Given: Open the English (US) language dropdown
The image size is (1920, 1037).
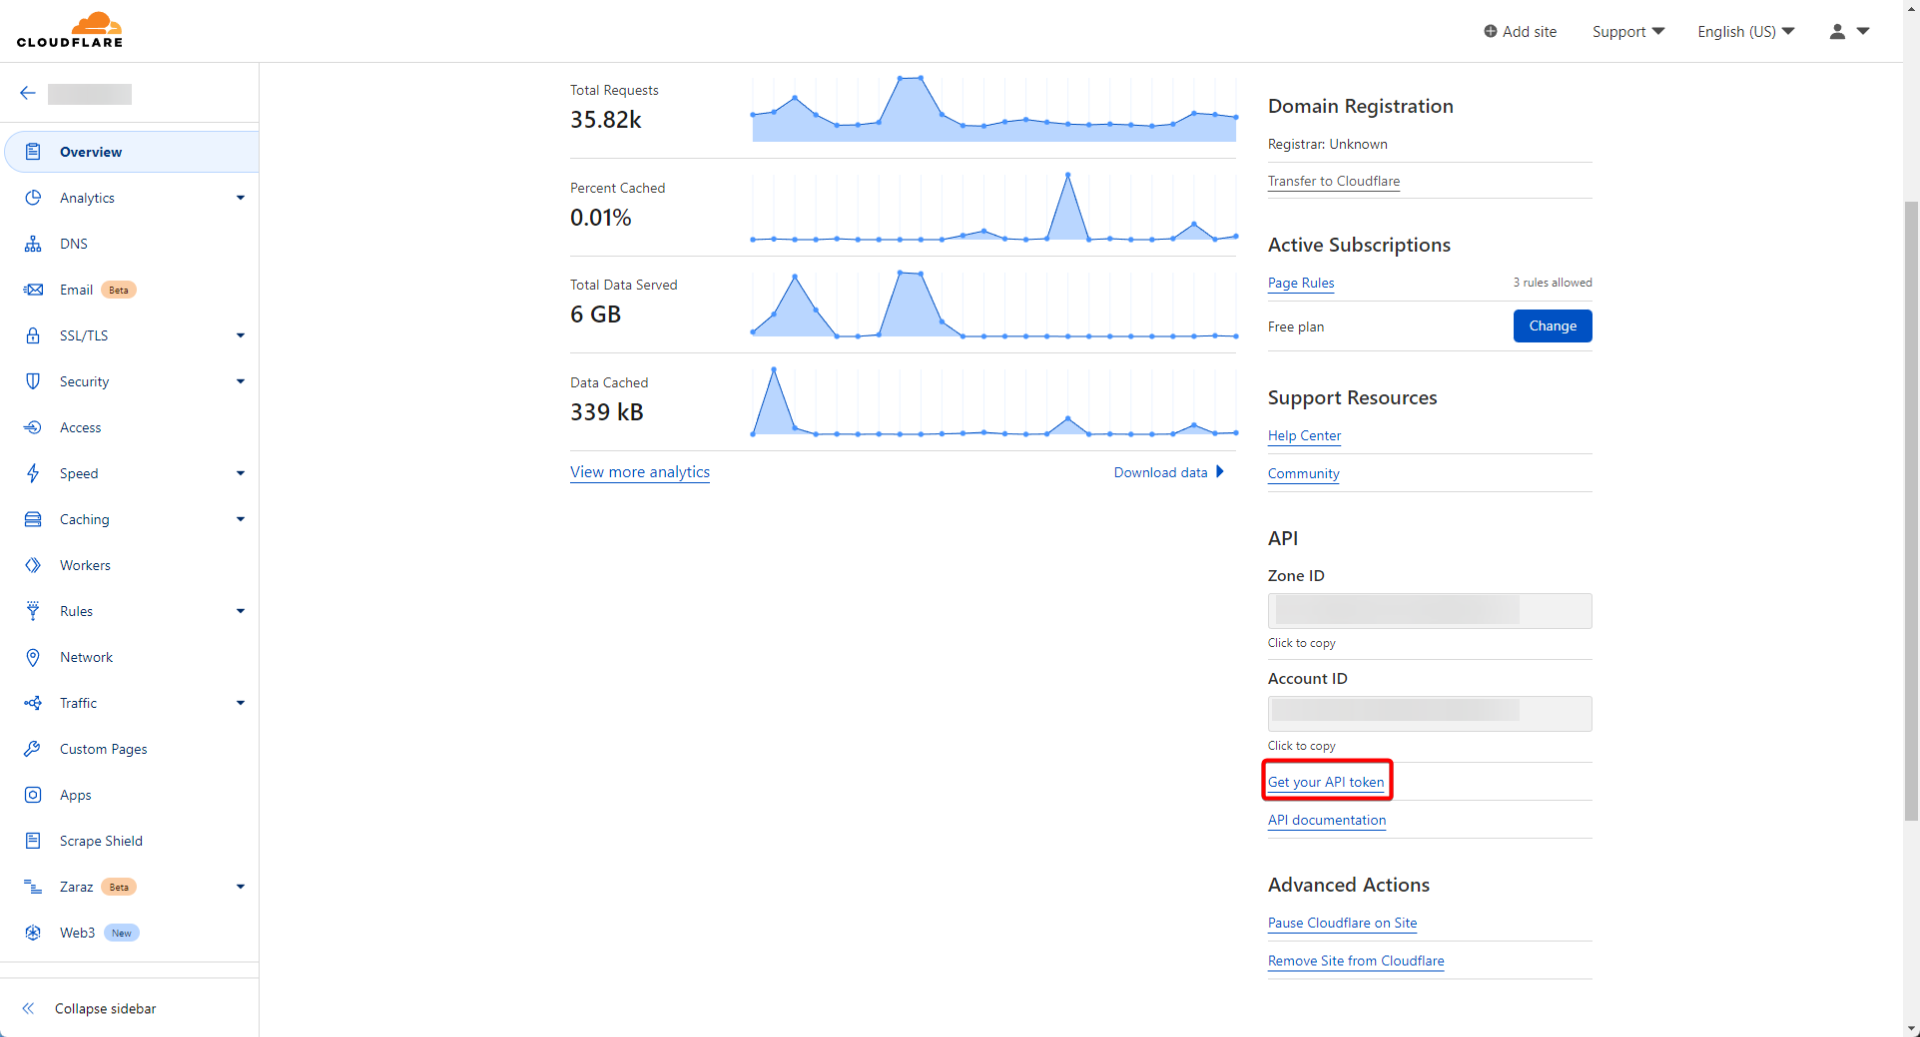Looking at the screenshot, I should (x=1745, y=31).
